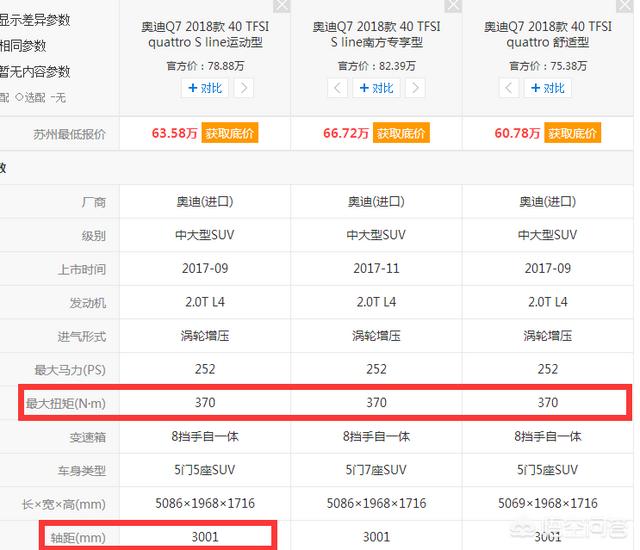This screenshot has height=550, width=640.
Task: Click the 5门7座SUV body type cell
Action: pyautogui.click(x=376, y=470)
